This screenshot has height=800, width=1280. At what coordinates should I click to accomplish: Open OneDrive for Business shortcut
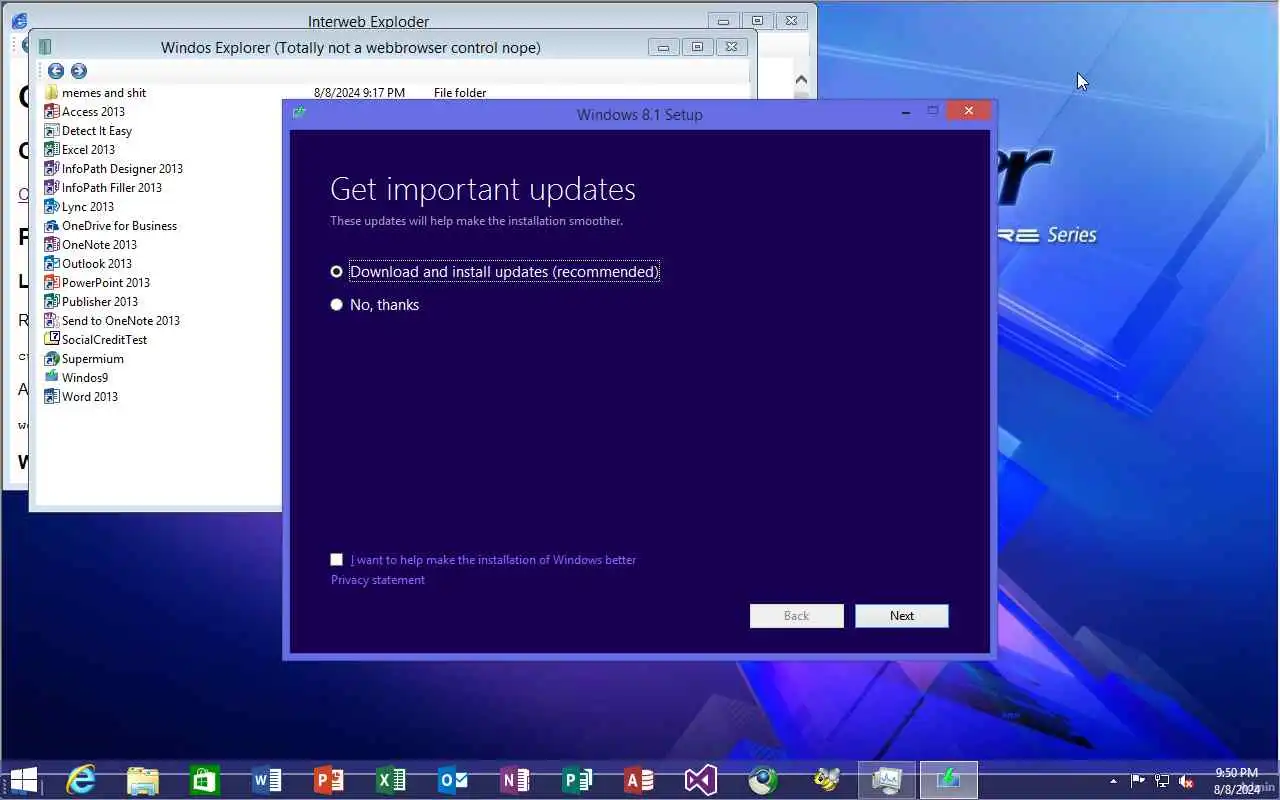[111, 226]
